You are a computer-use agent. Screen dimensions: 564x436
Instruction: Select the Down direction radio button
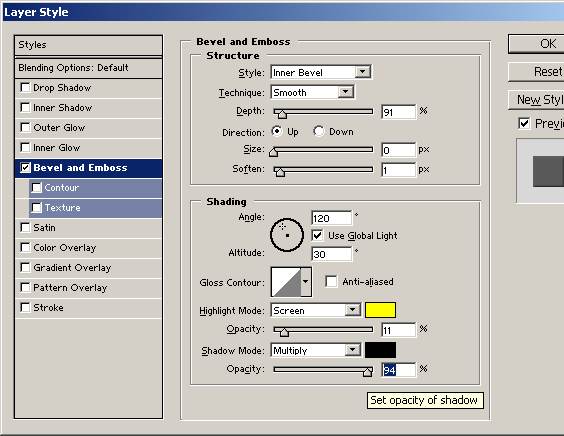click(x=318, y=131)
